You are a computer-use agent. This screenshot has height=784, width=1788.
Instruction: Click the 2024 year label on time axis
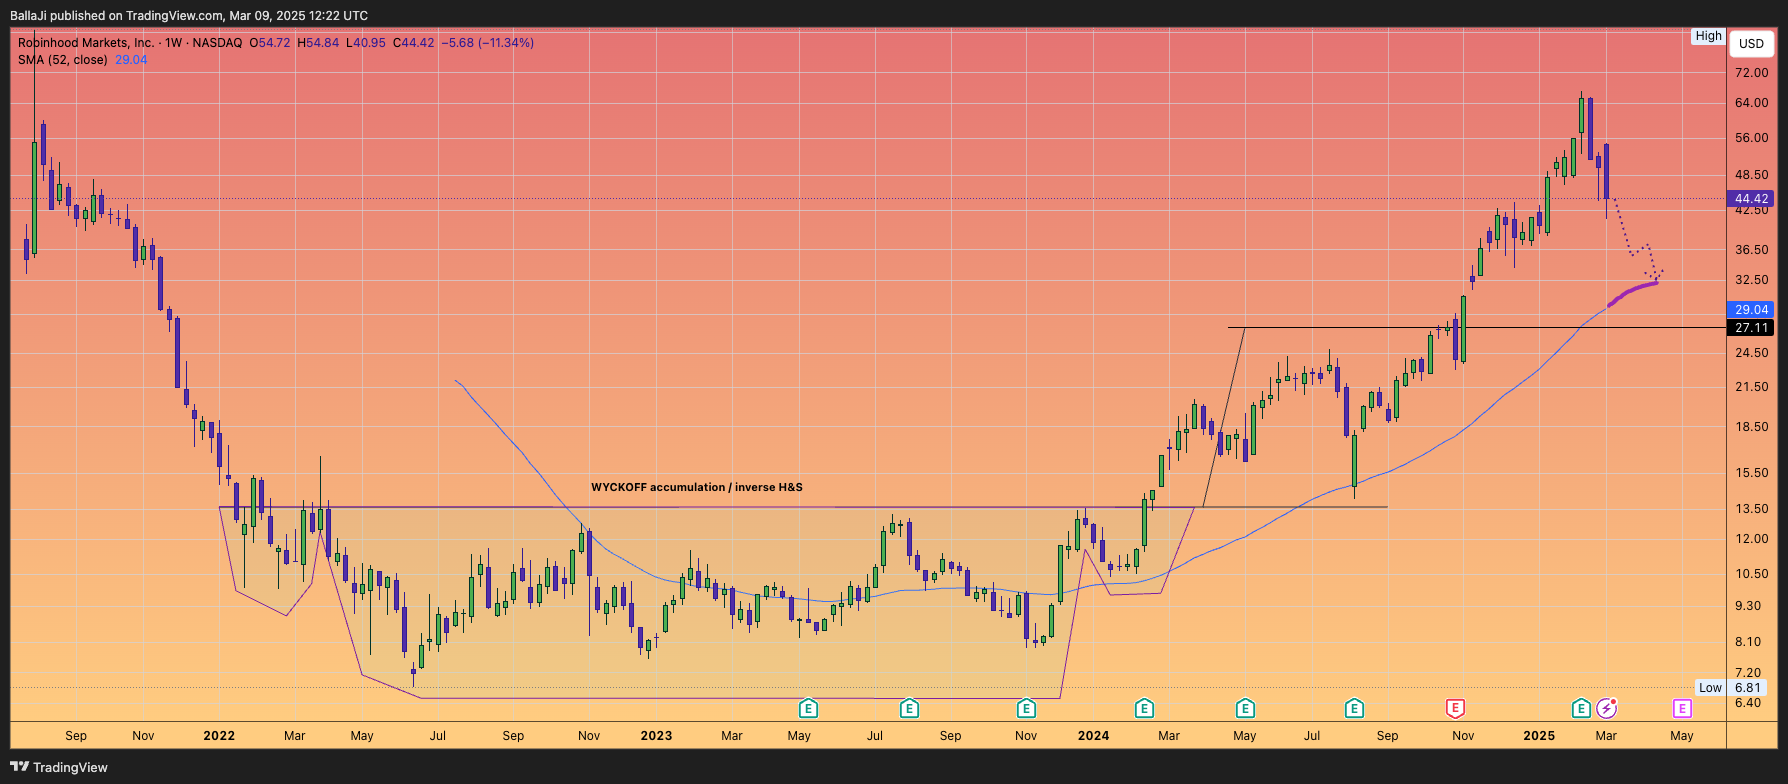(x=1093, y=736)
